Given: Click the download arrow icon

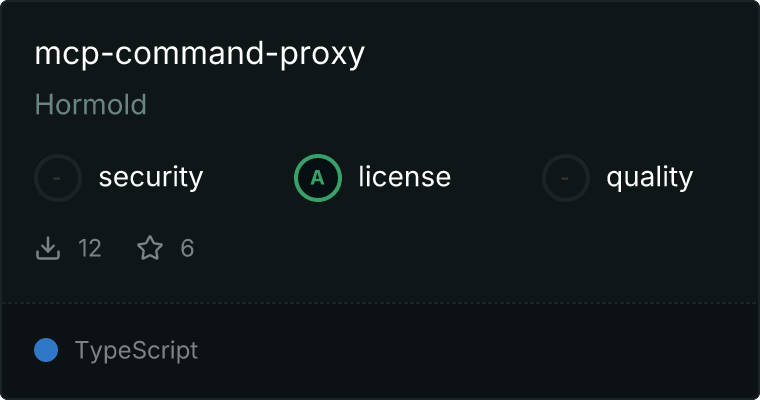Looking at the screenshot, I should (48, 248).
